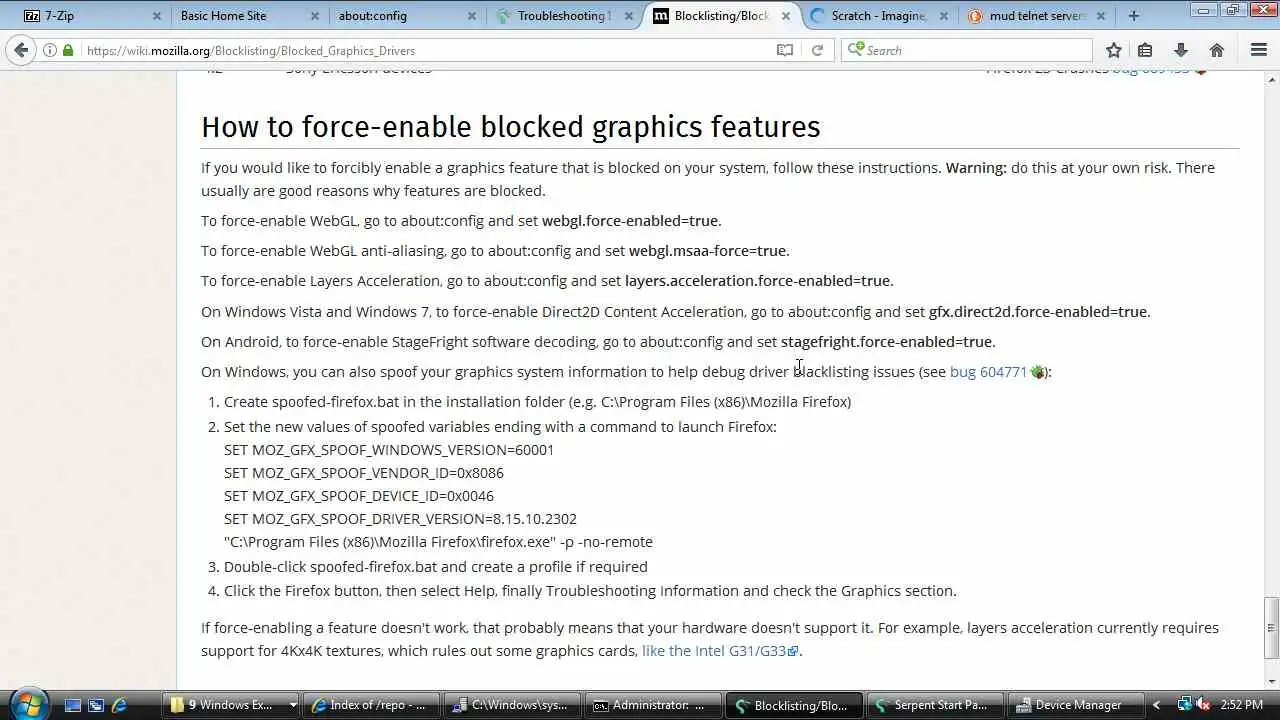Click the site information icon beside the URL
The height and width of the screenshot is (720, 1280).
tap(50, 50)
